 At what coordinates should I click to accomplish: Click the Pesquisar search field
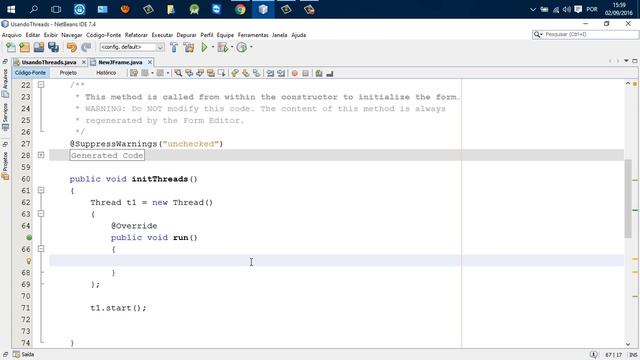(x=585, y=35)
